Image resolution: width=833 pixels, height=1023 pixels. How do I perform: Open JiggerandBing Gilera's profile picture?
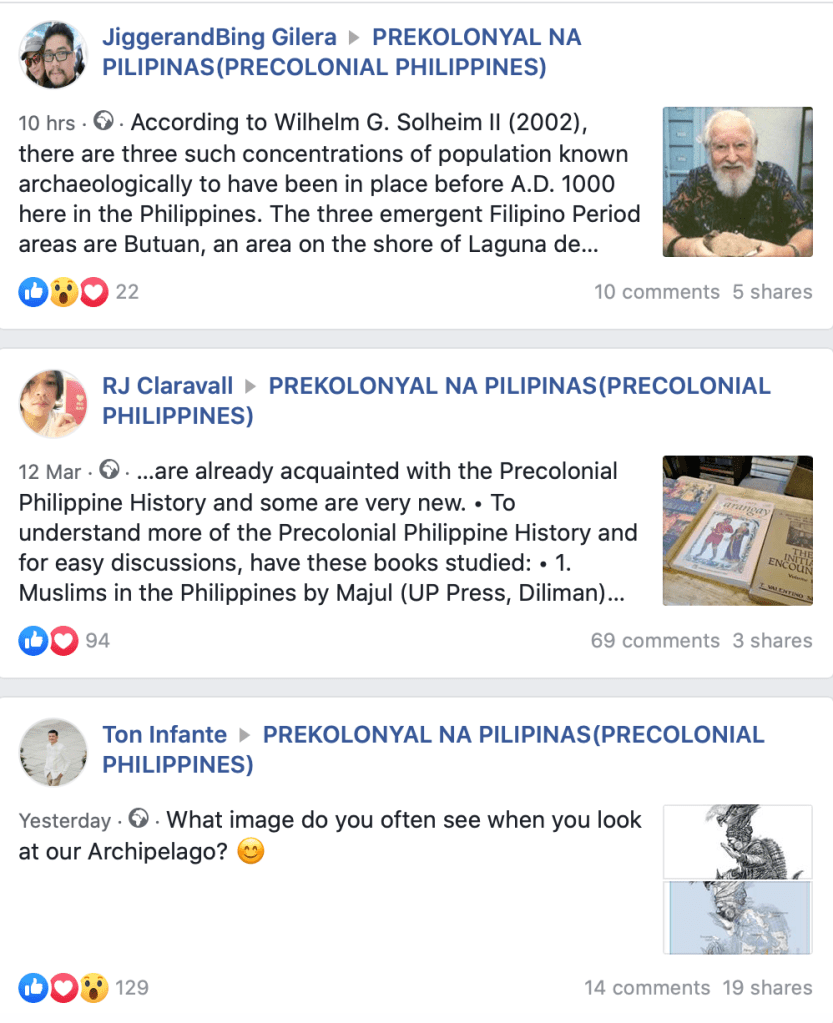tap(53, 54)
